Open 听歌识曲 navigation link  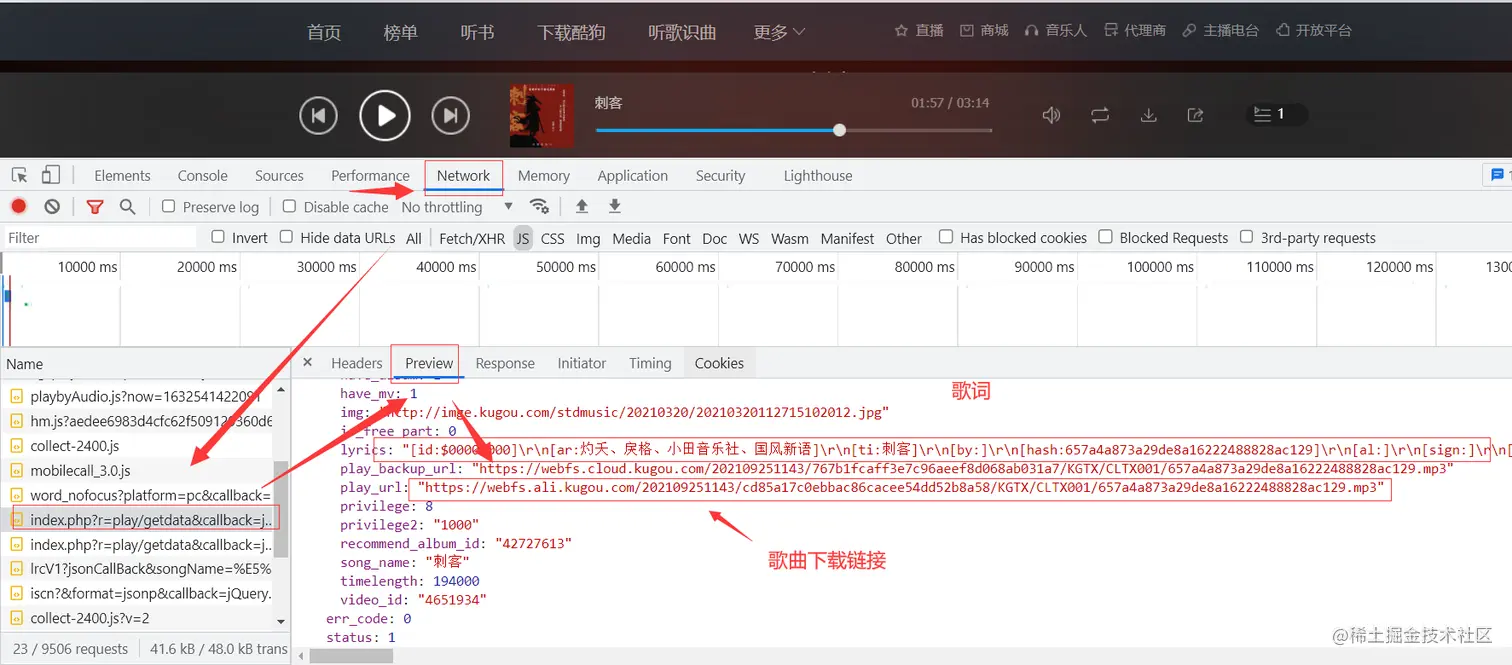pos(682,33)
